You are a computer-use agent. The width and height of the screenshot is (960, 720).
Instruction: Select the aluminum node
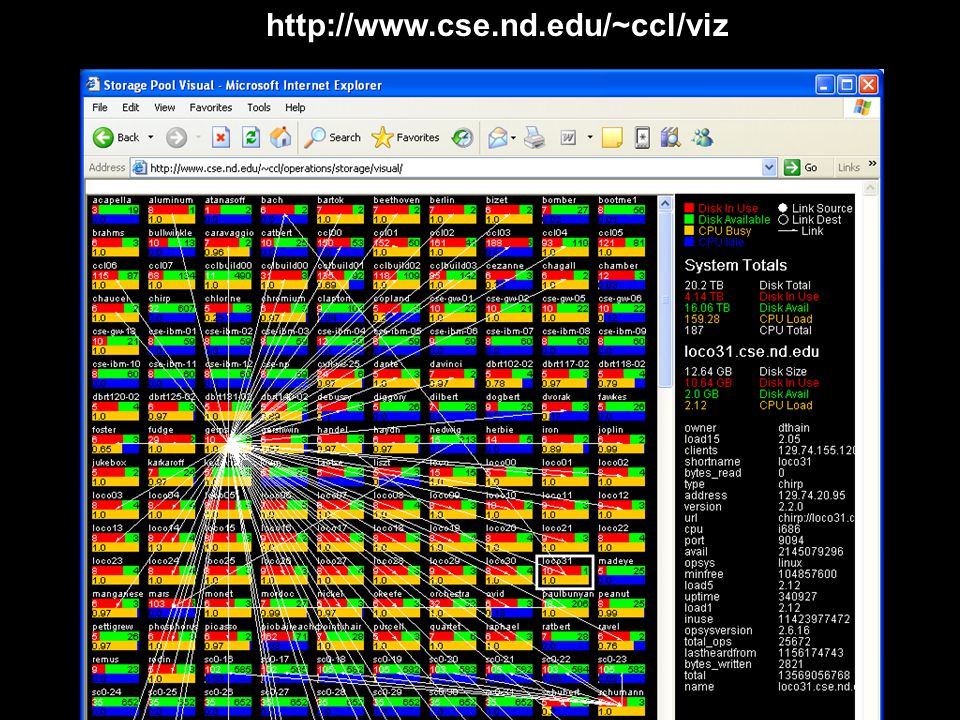(171, 210)
